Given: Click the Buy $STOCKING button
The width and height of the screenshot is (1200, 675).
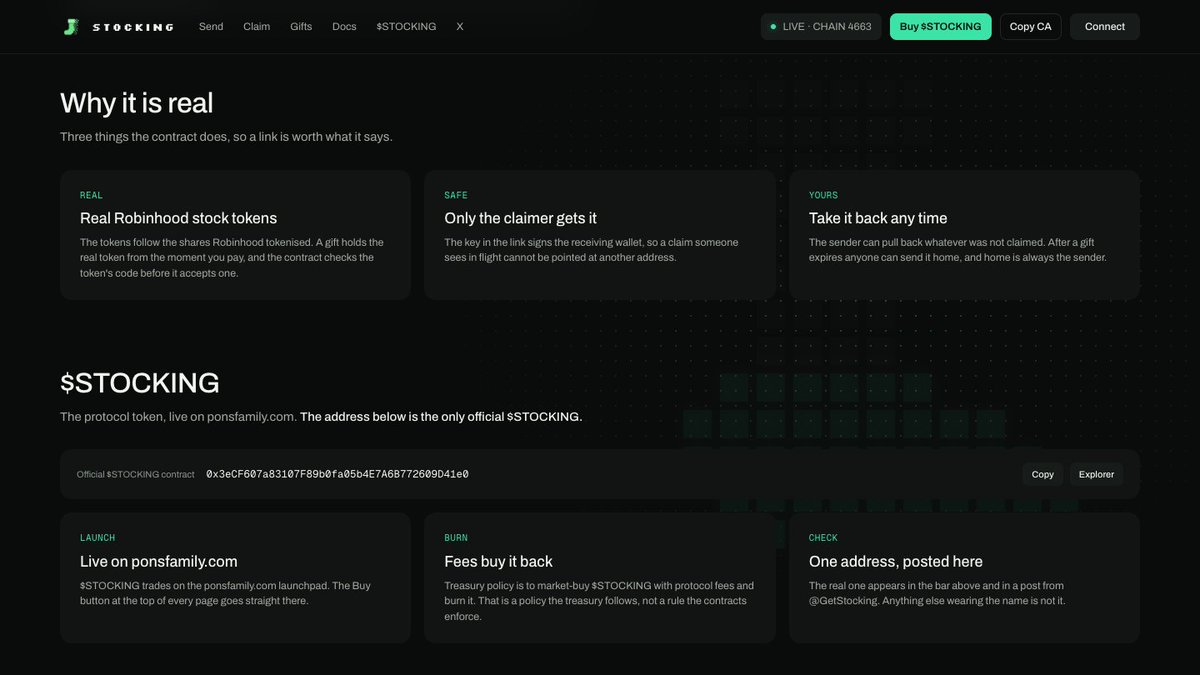Looking at the screenshot, I should (x=940, y=27).
